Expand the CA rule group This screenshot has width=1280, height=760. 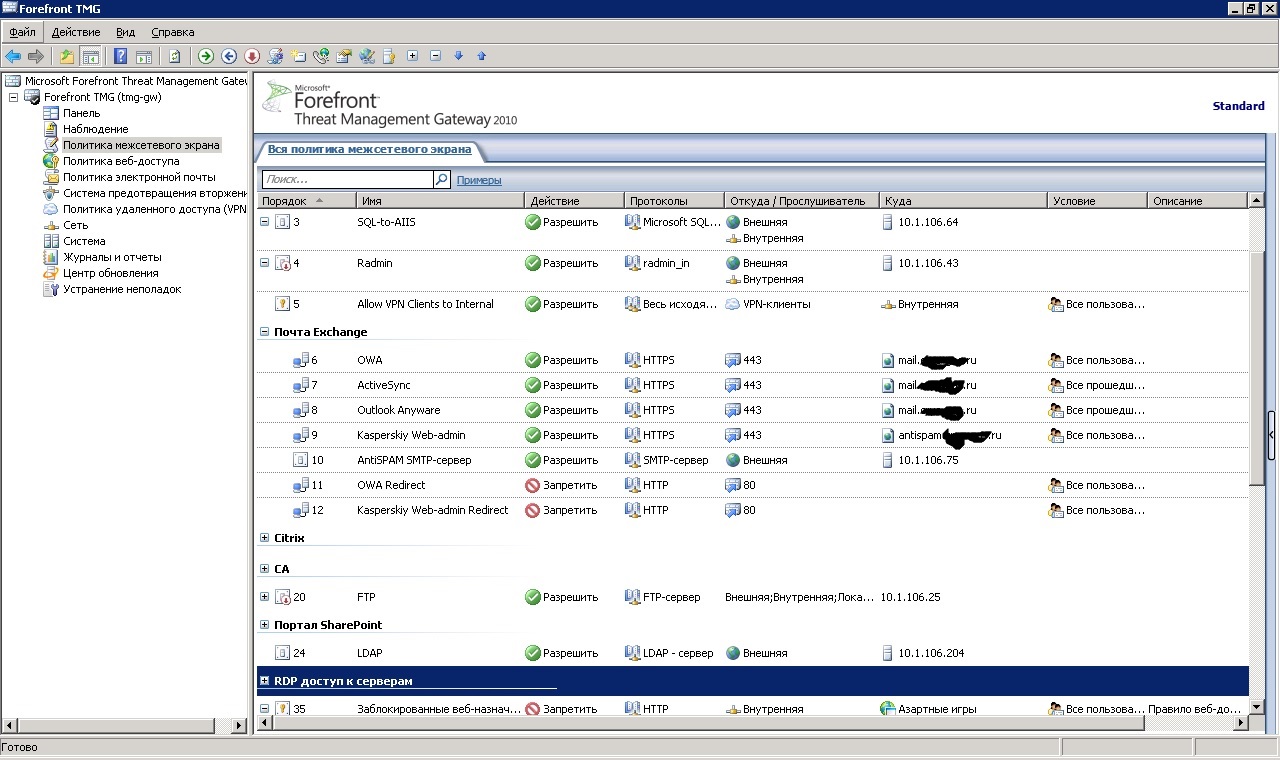(x=265, y=569)
